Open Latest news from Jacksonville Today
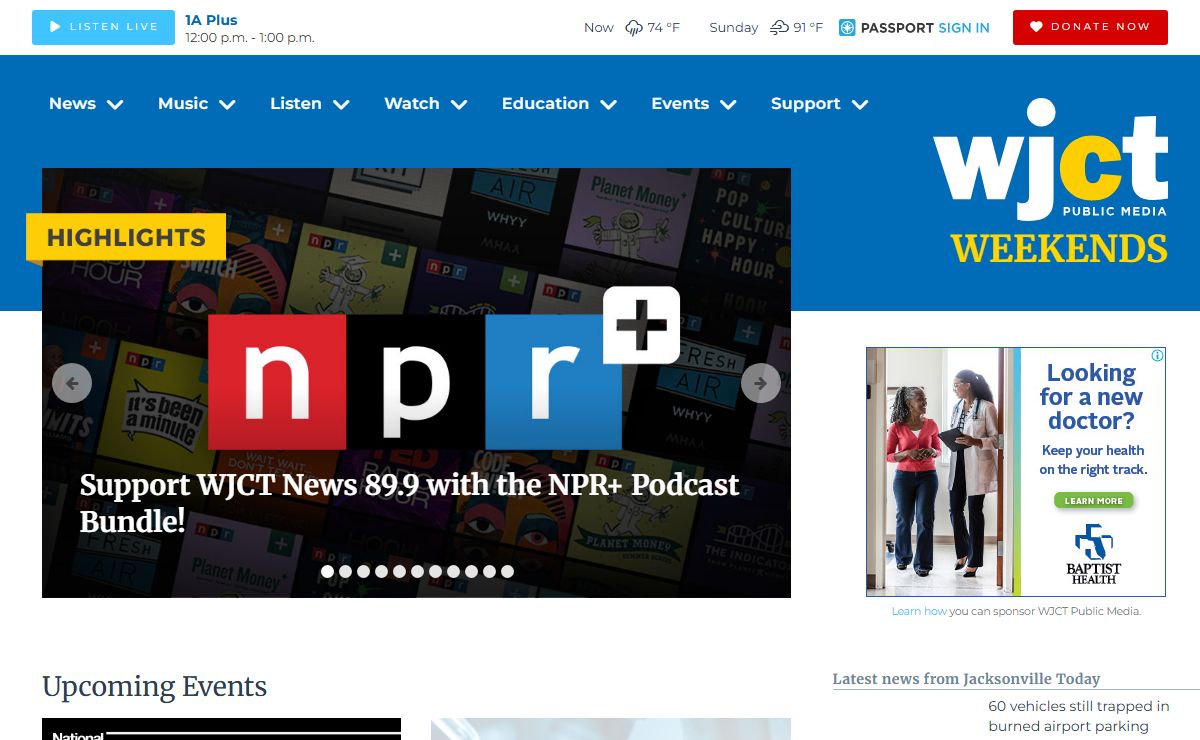 [x=966, y=679]
